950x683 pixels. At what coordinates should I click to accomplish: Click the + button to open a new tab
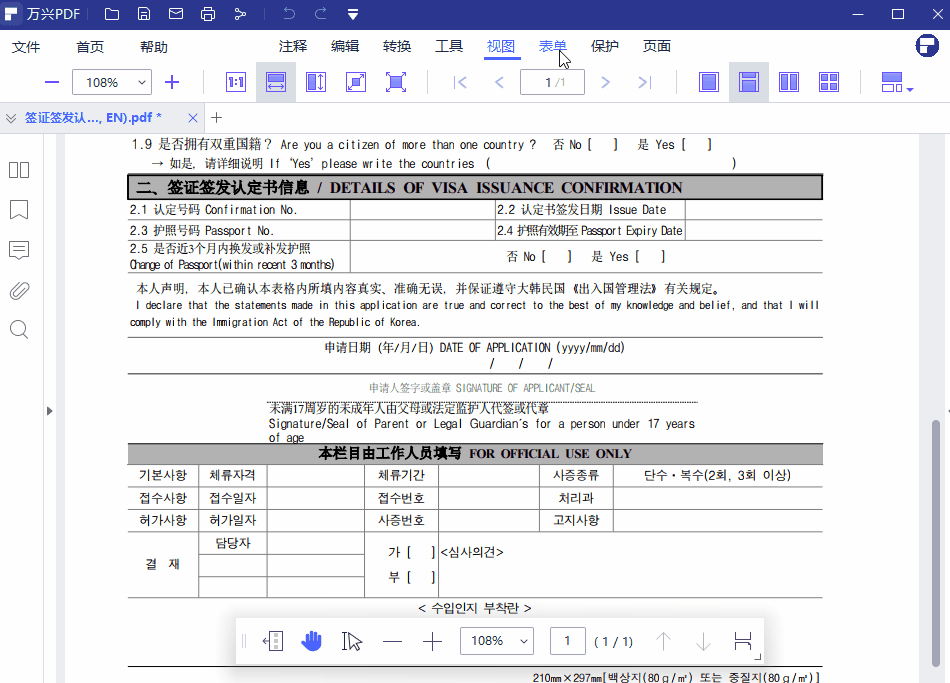coord(216,116)
